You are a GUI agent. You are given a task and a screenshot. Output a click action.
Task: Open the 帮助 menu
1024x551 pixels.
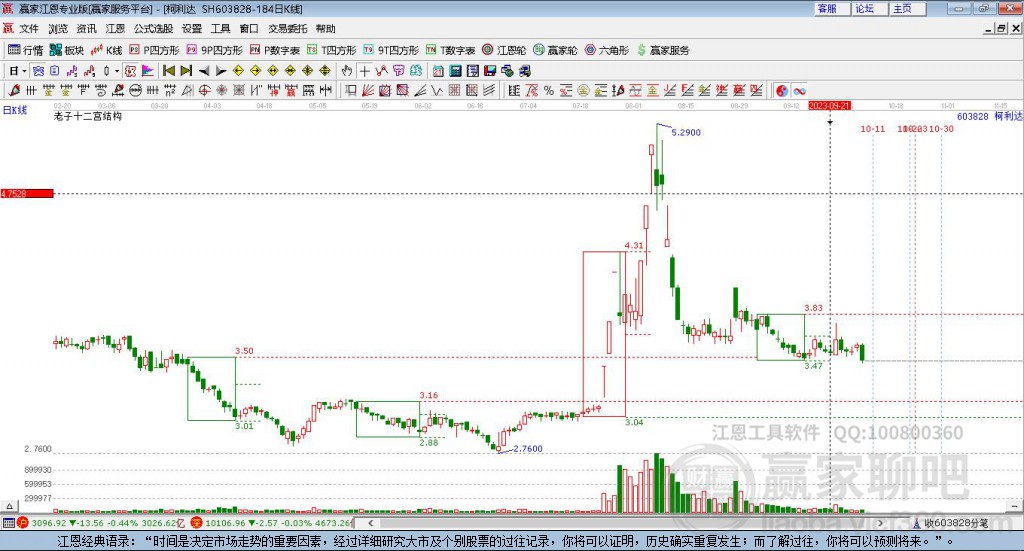(325, 29)
